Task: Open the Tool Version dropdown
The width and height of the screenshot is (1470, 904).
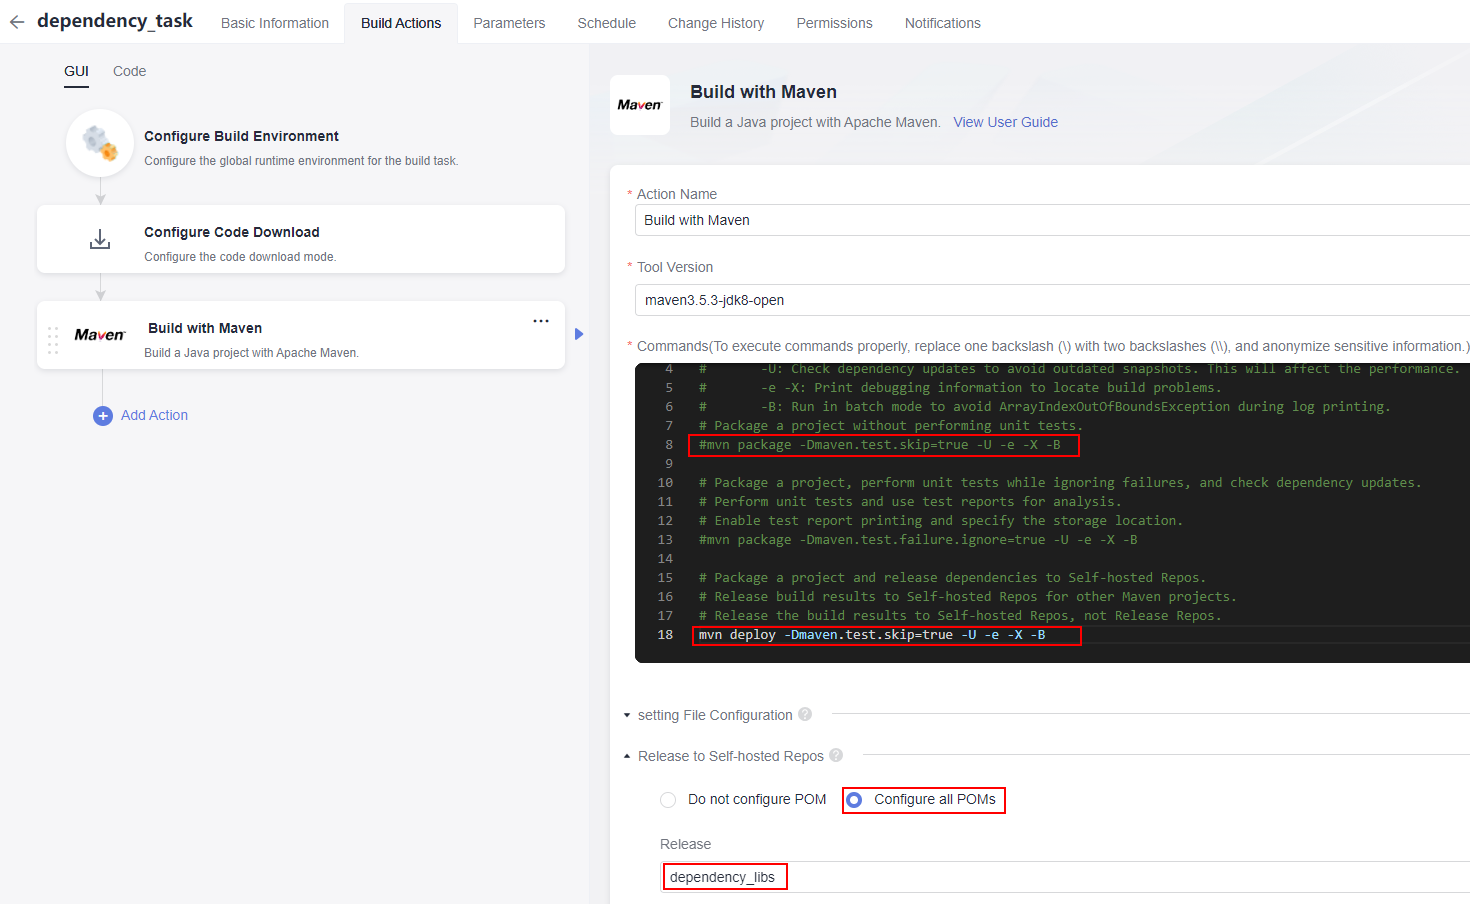Action: point(1052,300)
